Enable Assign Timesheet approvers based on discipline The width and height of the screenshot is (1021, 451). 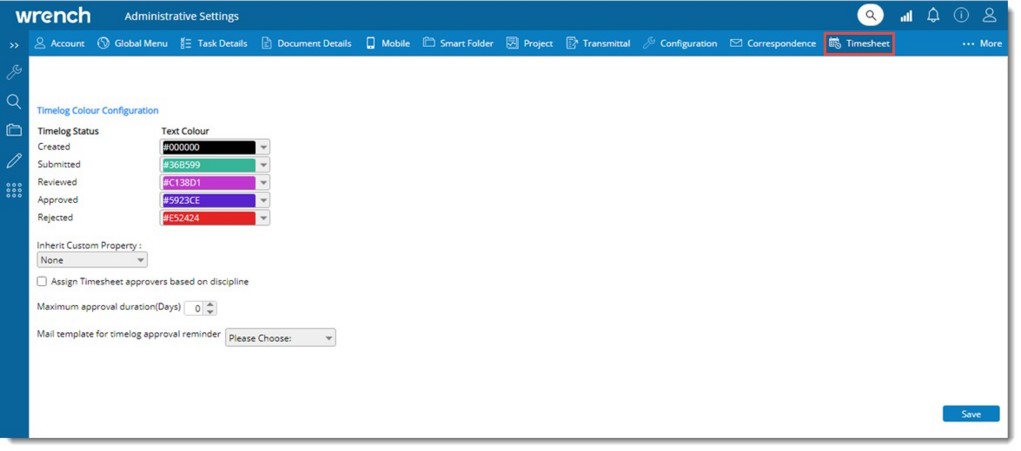42,282
